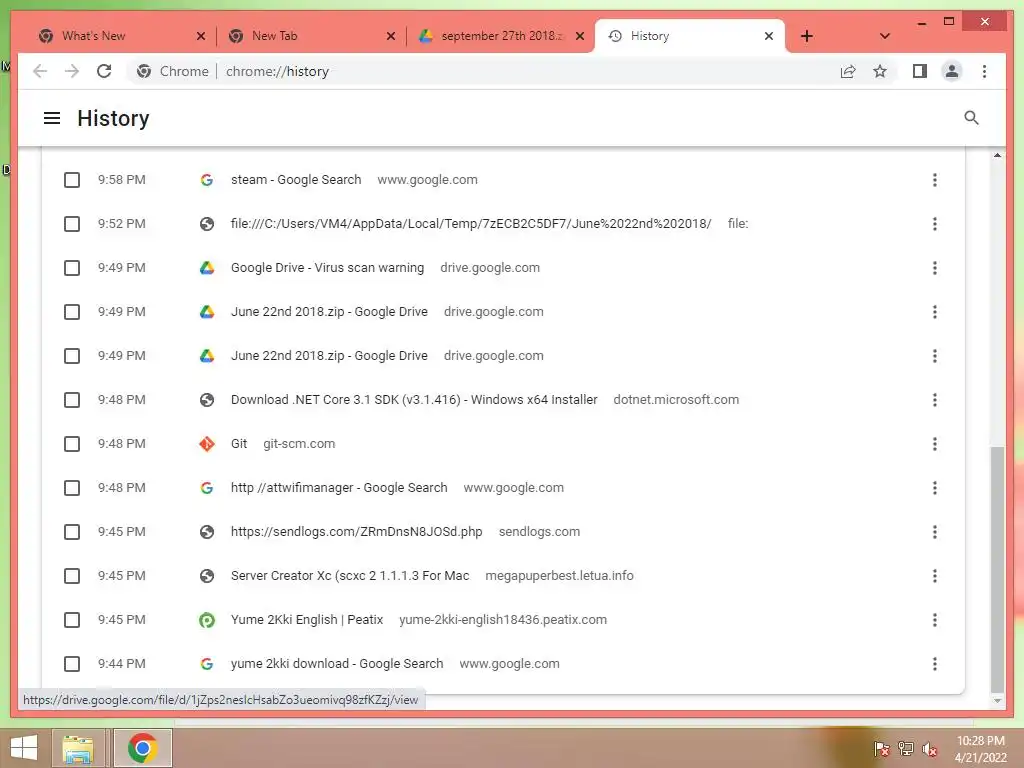1024x768 pixels.
Task: Go back with the back arrow
Action: point(40,71)
